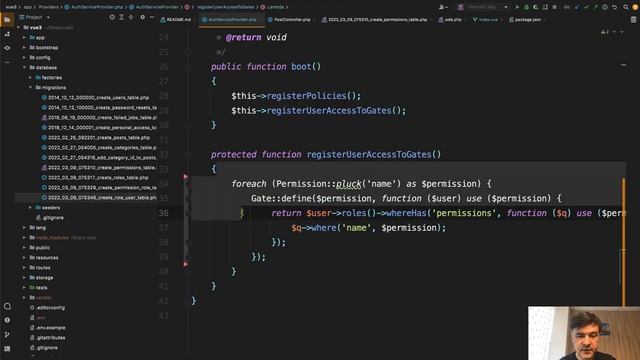Toggle the eye icon in left sidebar
Viewport: 640px width, 360px height.
coord(7,48)
